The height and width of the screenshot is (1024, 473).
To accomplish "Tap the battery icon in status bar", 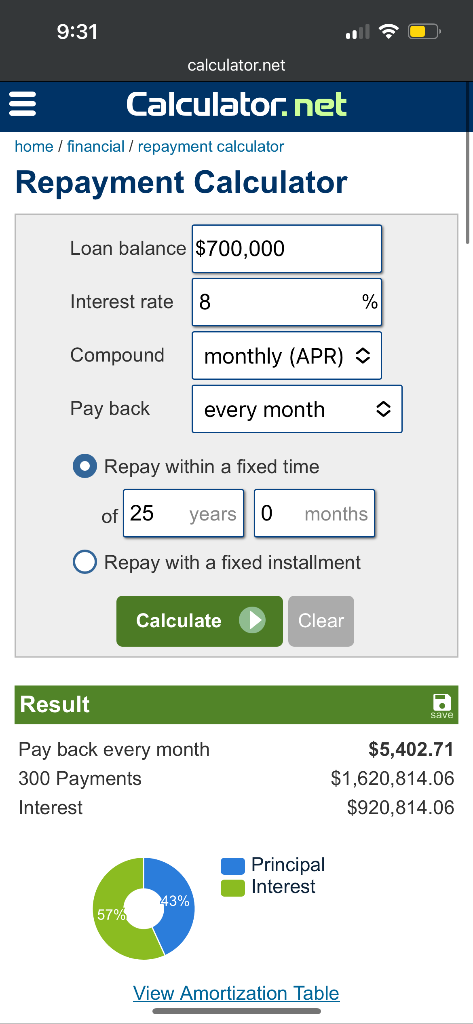I will 425,31.
